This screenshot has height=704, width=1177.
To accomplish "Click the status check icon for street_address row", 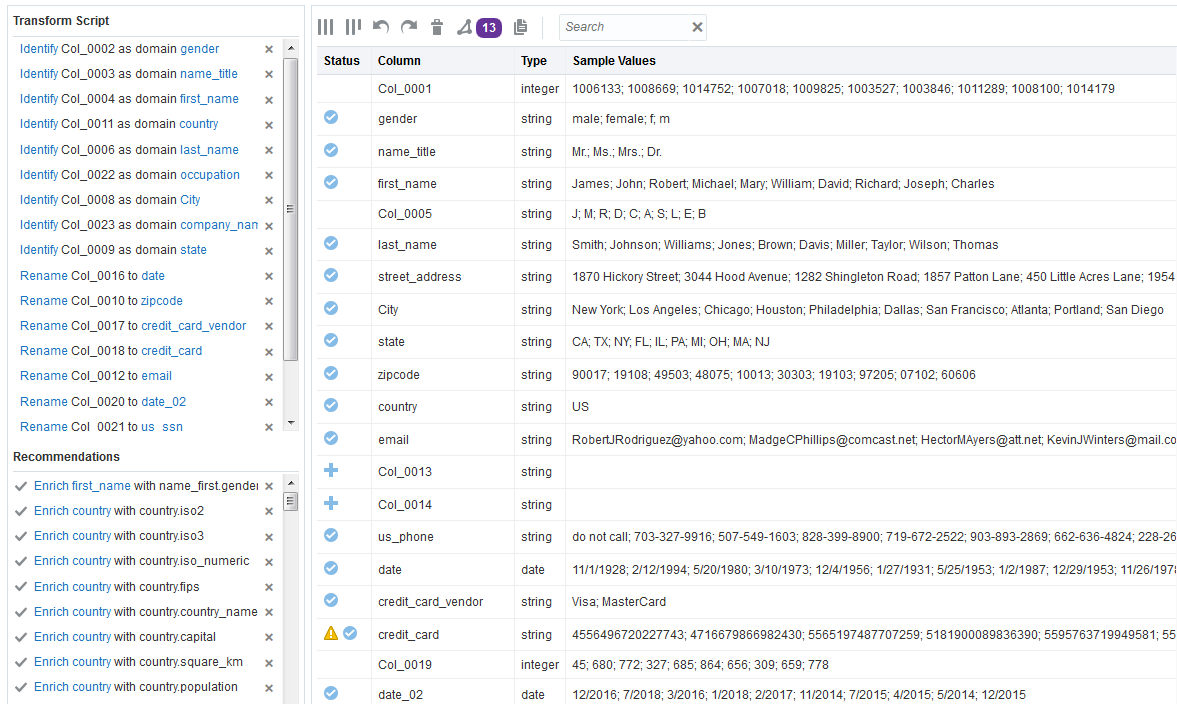I will [331, 275].
